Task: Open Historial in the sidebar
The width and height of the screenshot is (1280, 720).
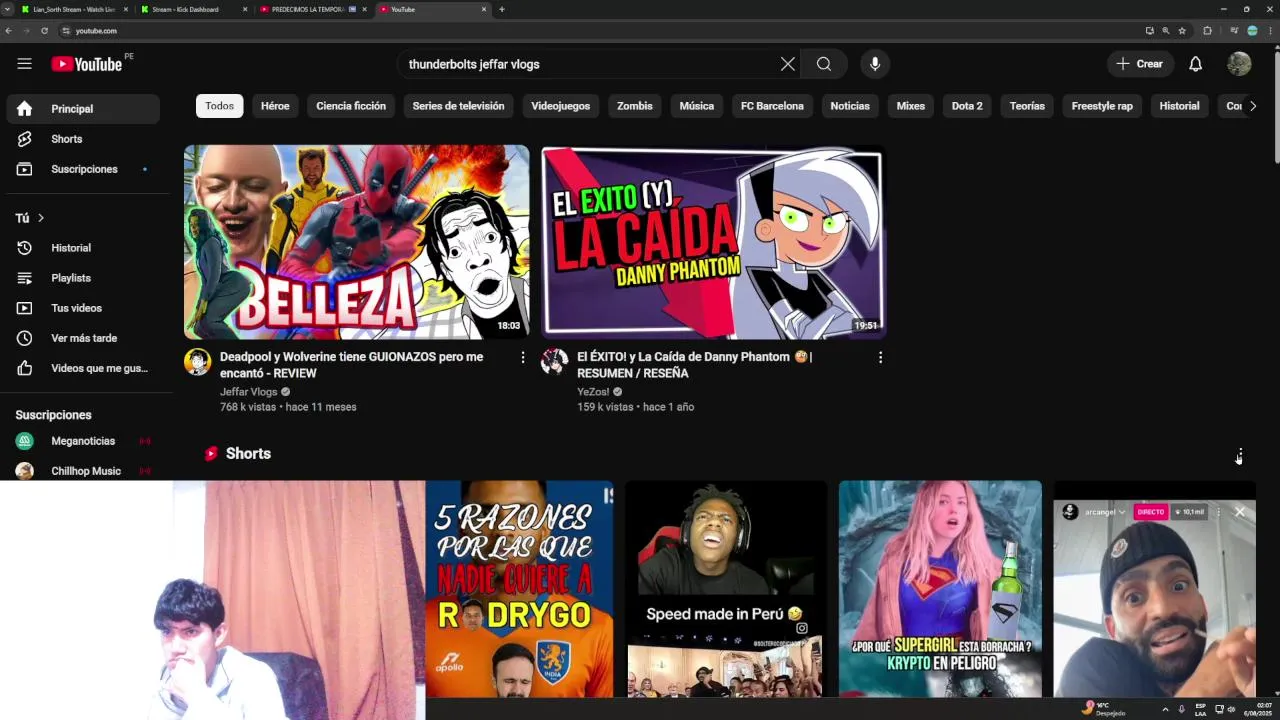Action: point(83,248)
